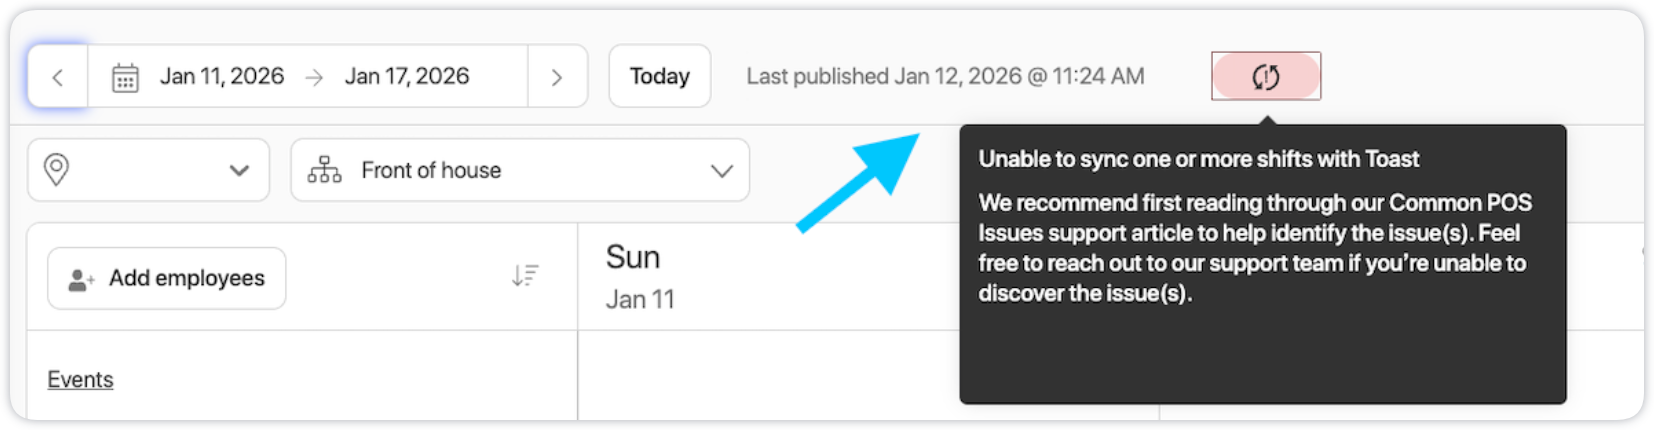Click the org chart icon beside Front of house

tap(324, 170)
